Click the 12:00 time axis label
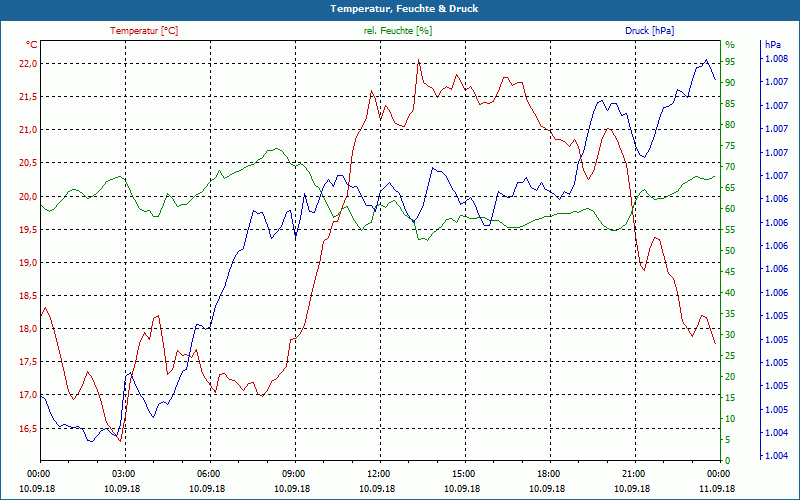 coord(381,473)
